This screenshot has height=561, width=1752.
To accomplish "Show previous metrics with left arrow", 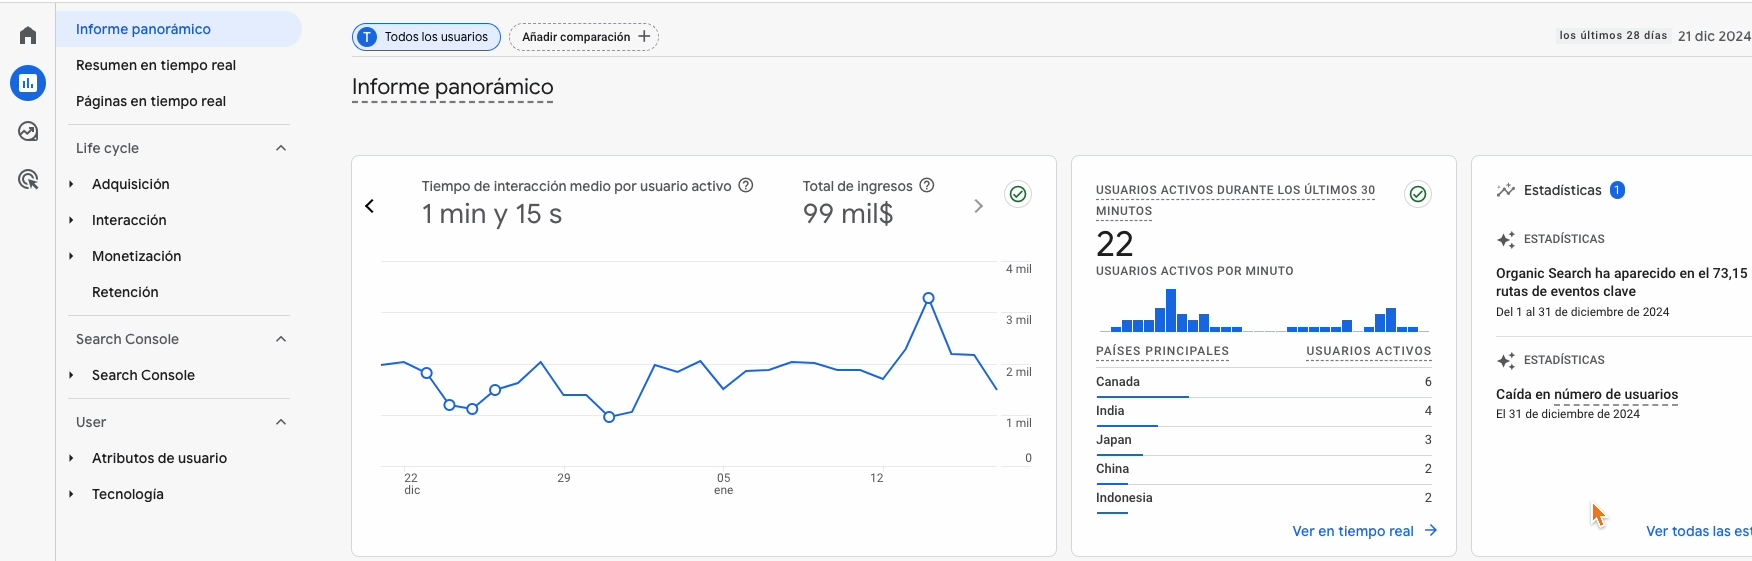I will [370, 206].
